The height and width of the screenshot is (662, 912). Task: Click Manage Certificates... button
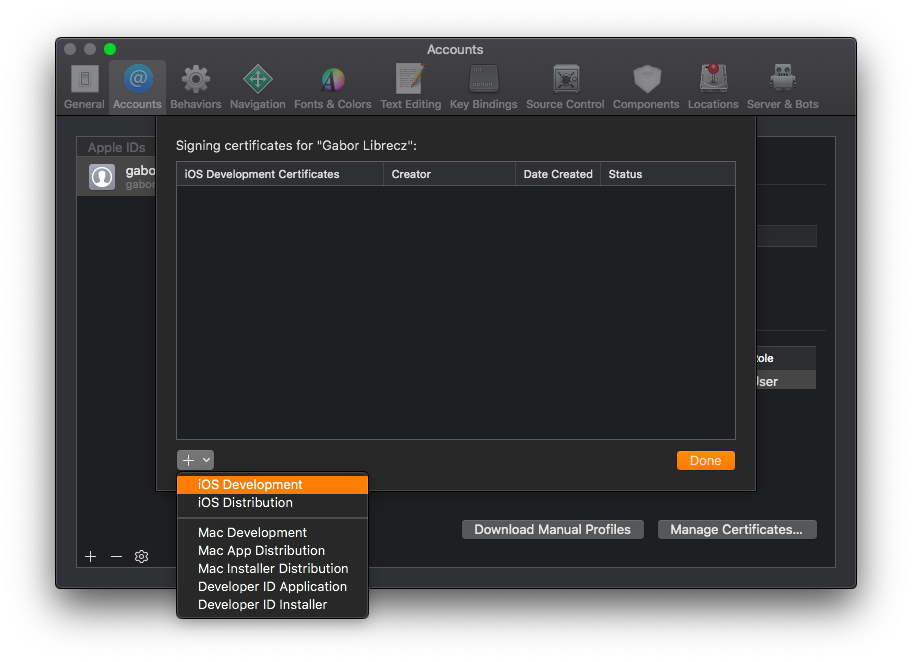[737, 529]
